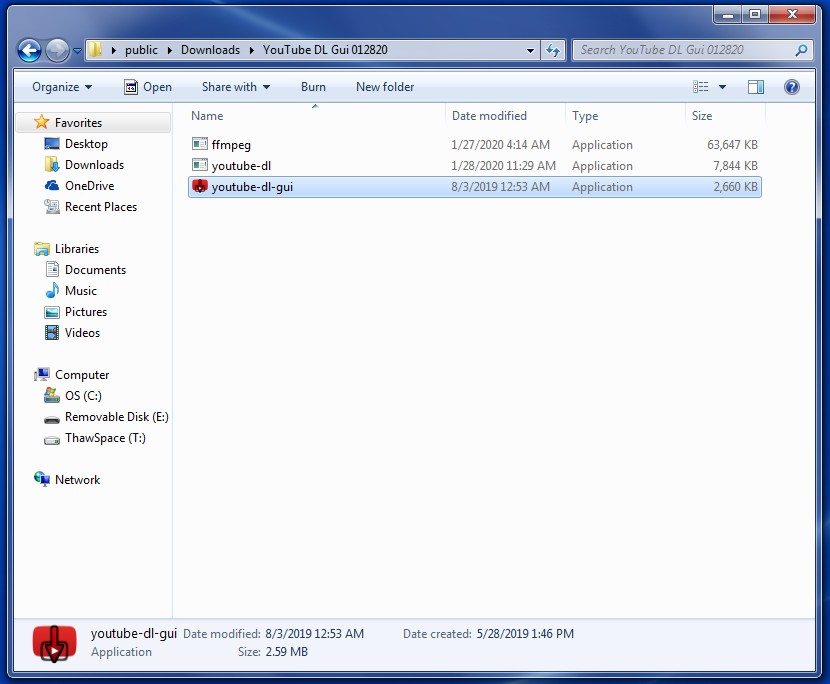Viewport: 830px width, 684px height.
Task: Expand the arrow before 'public' breadcrumb
Action: [113, 50]
